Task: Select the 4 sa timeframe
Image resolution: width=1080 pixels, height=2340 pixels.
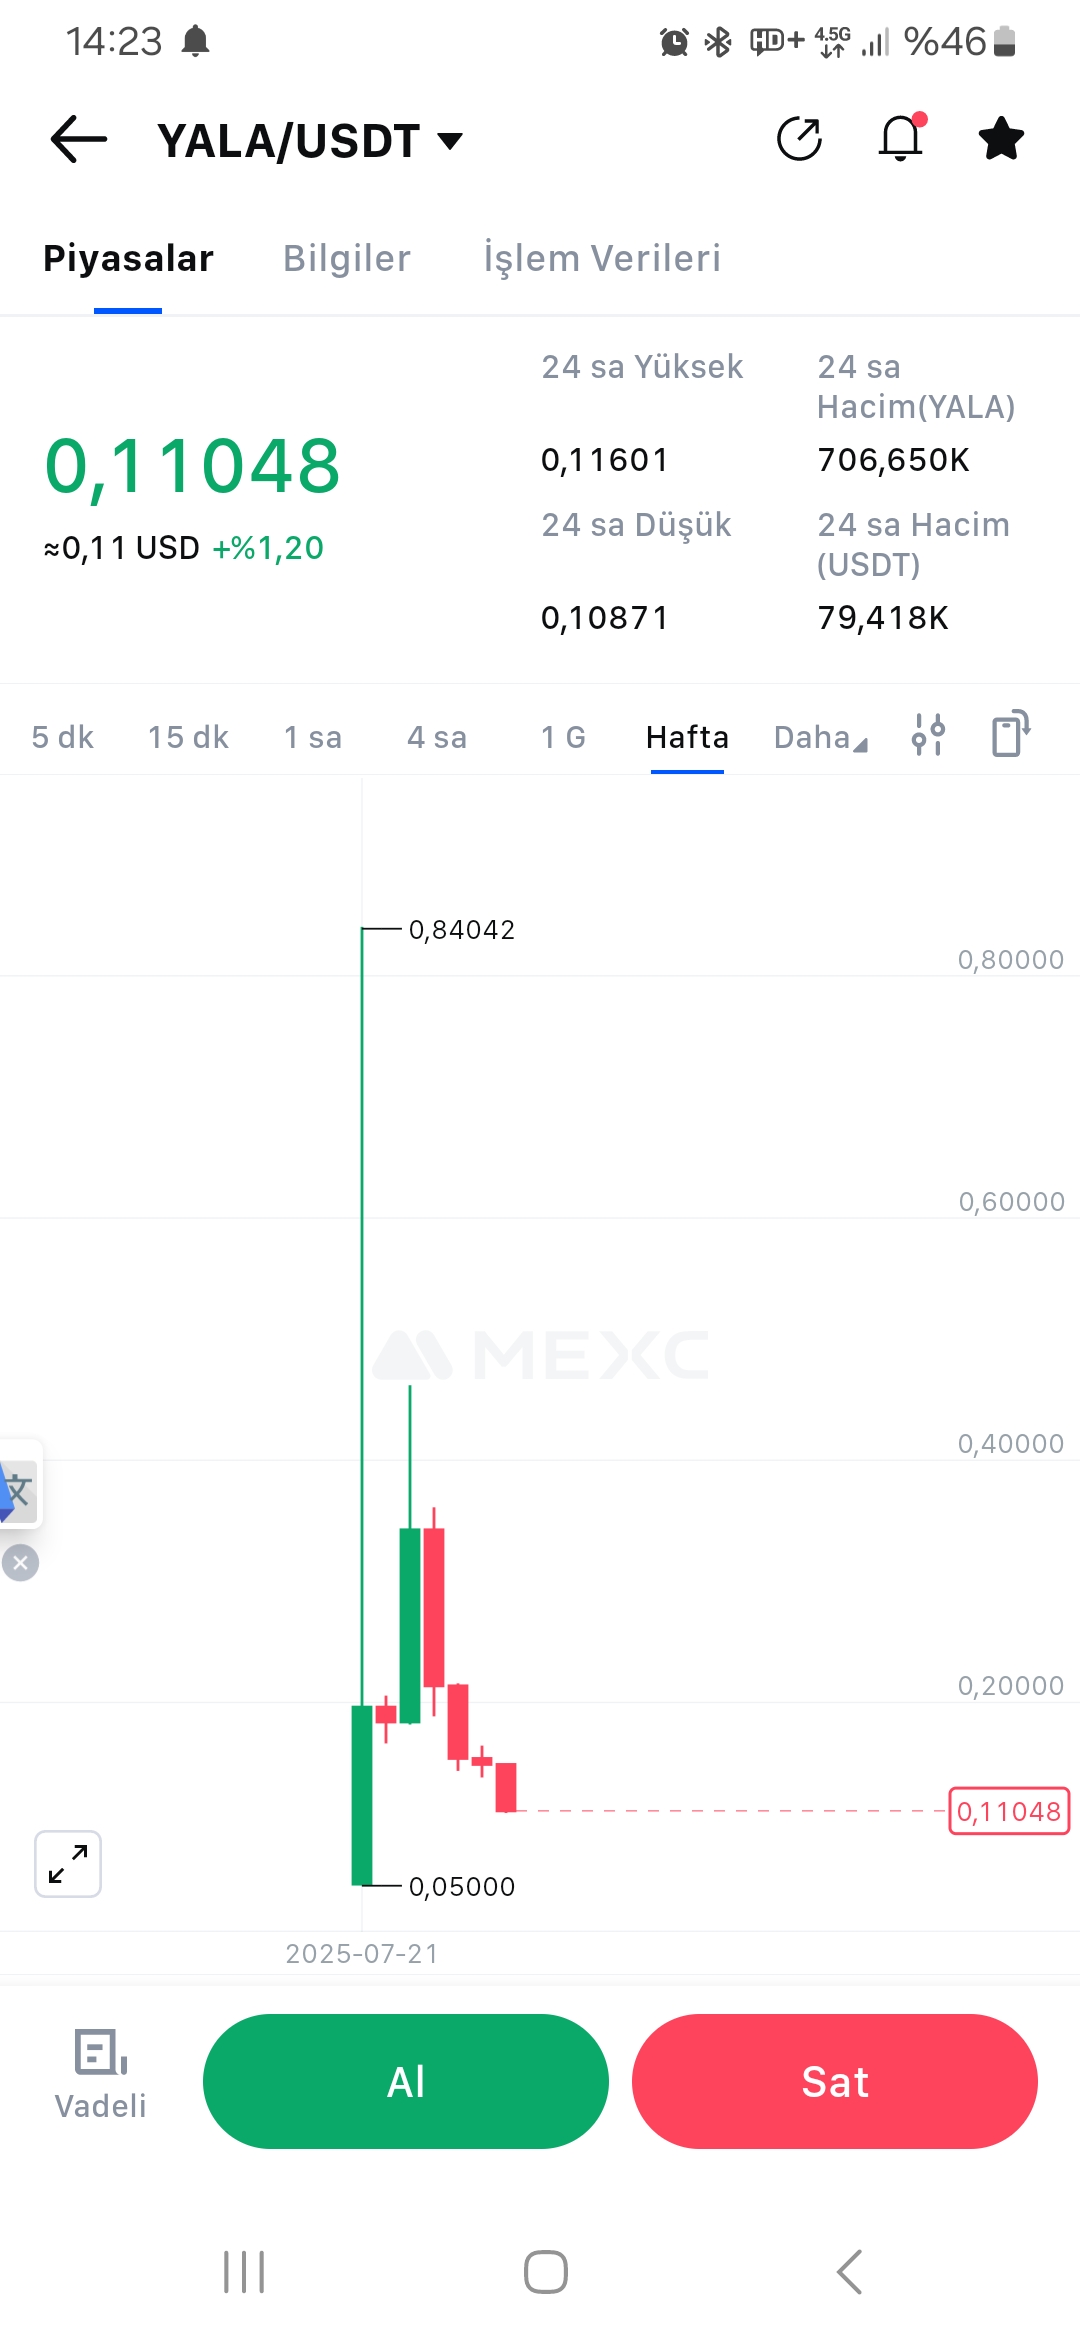Action: click(437, 738)
